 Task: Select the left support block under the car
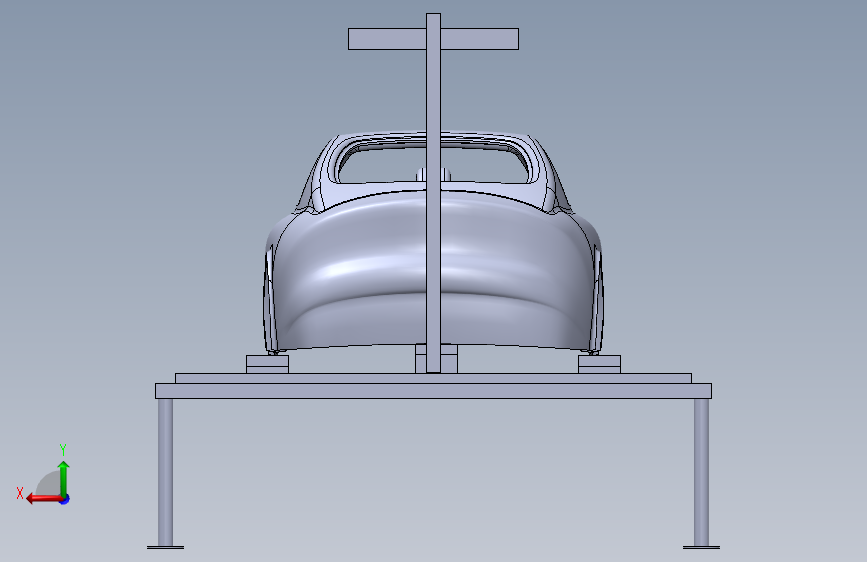268,365
